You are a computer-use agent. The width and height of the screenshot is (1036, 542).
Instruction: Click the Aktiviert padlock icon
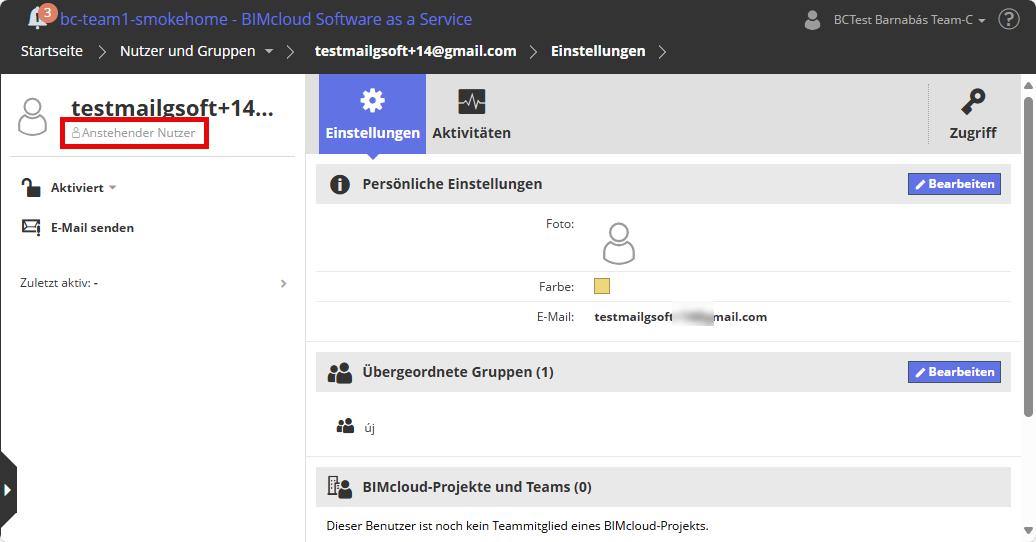[x=31, y=187]
